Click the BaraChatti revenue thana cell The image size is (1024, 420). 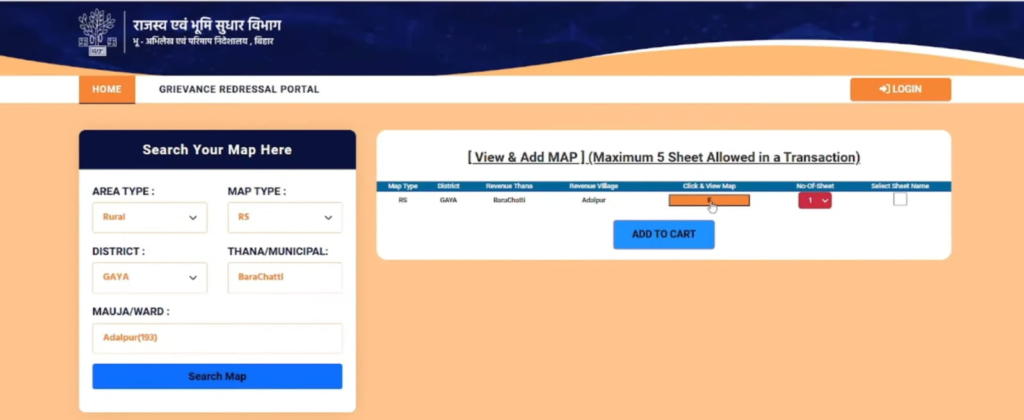click(x=512, y=200)
